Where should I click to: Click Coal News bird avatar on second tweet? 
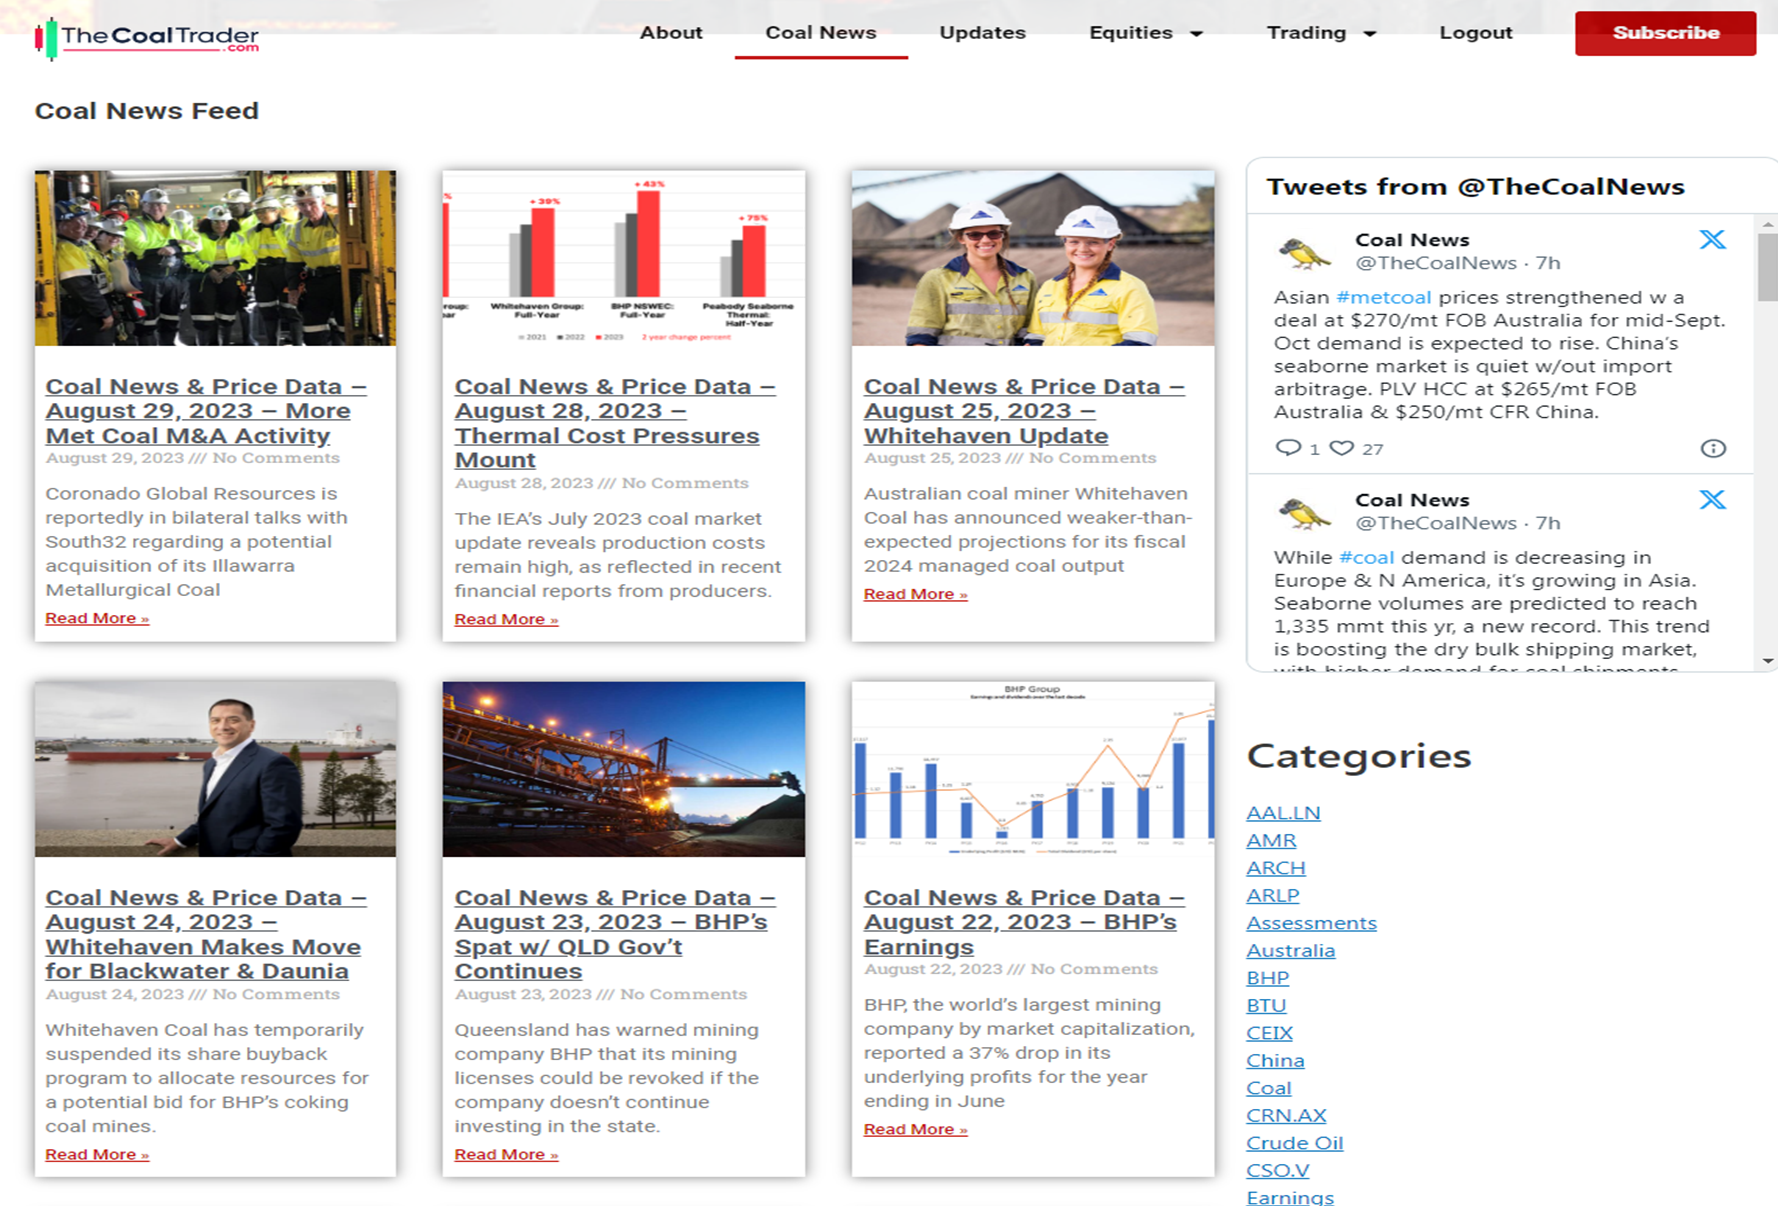click(1304, 512)
